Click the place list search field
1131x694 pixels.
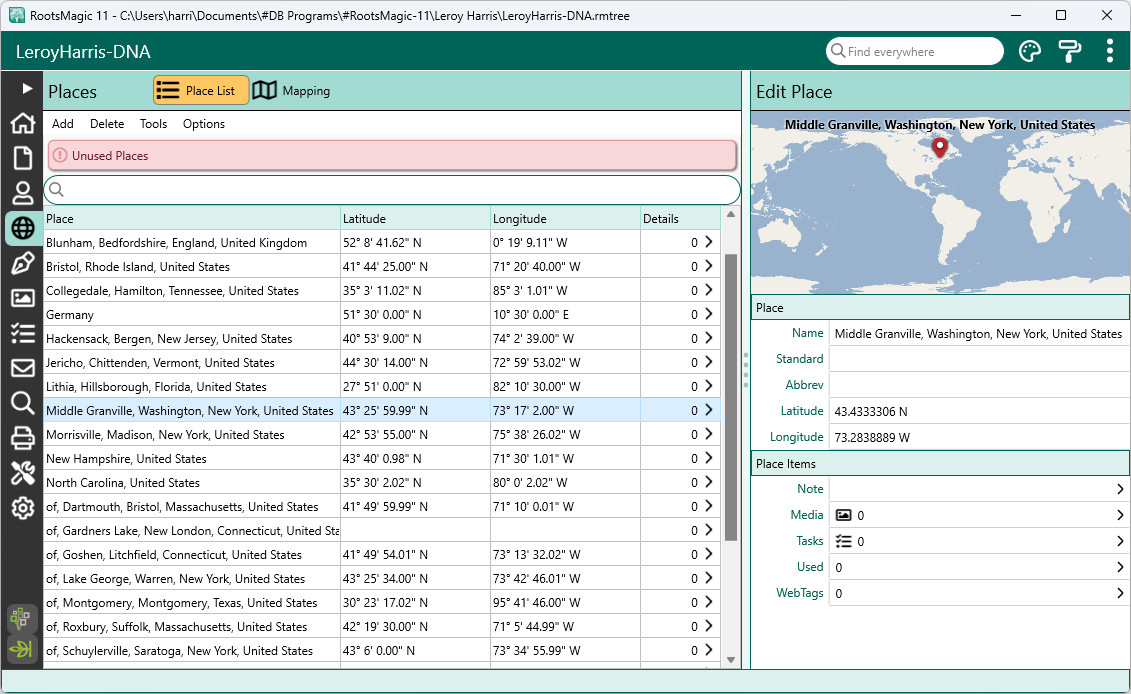(x=392, y=190)
